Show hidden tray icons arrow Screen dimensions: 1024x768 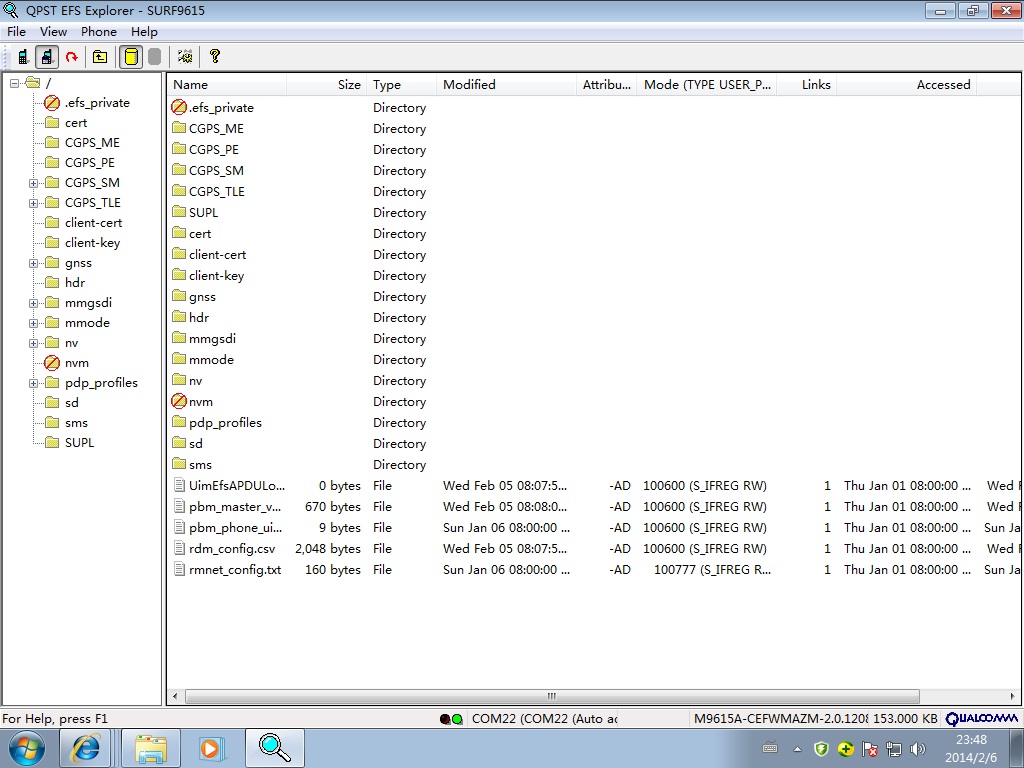797,749
